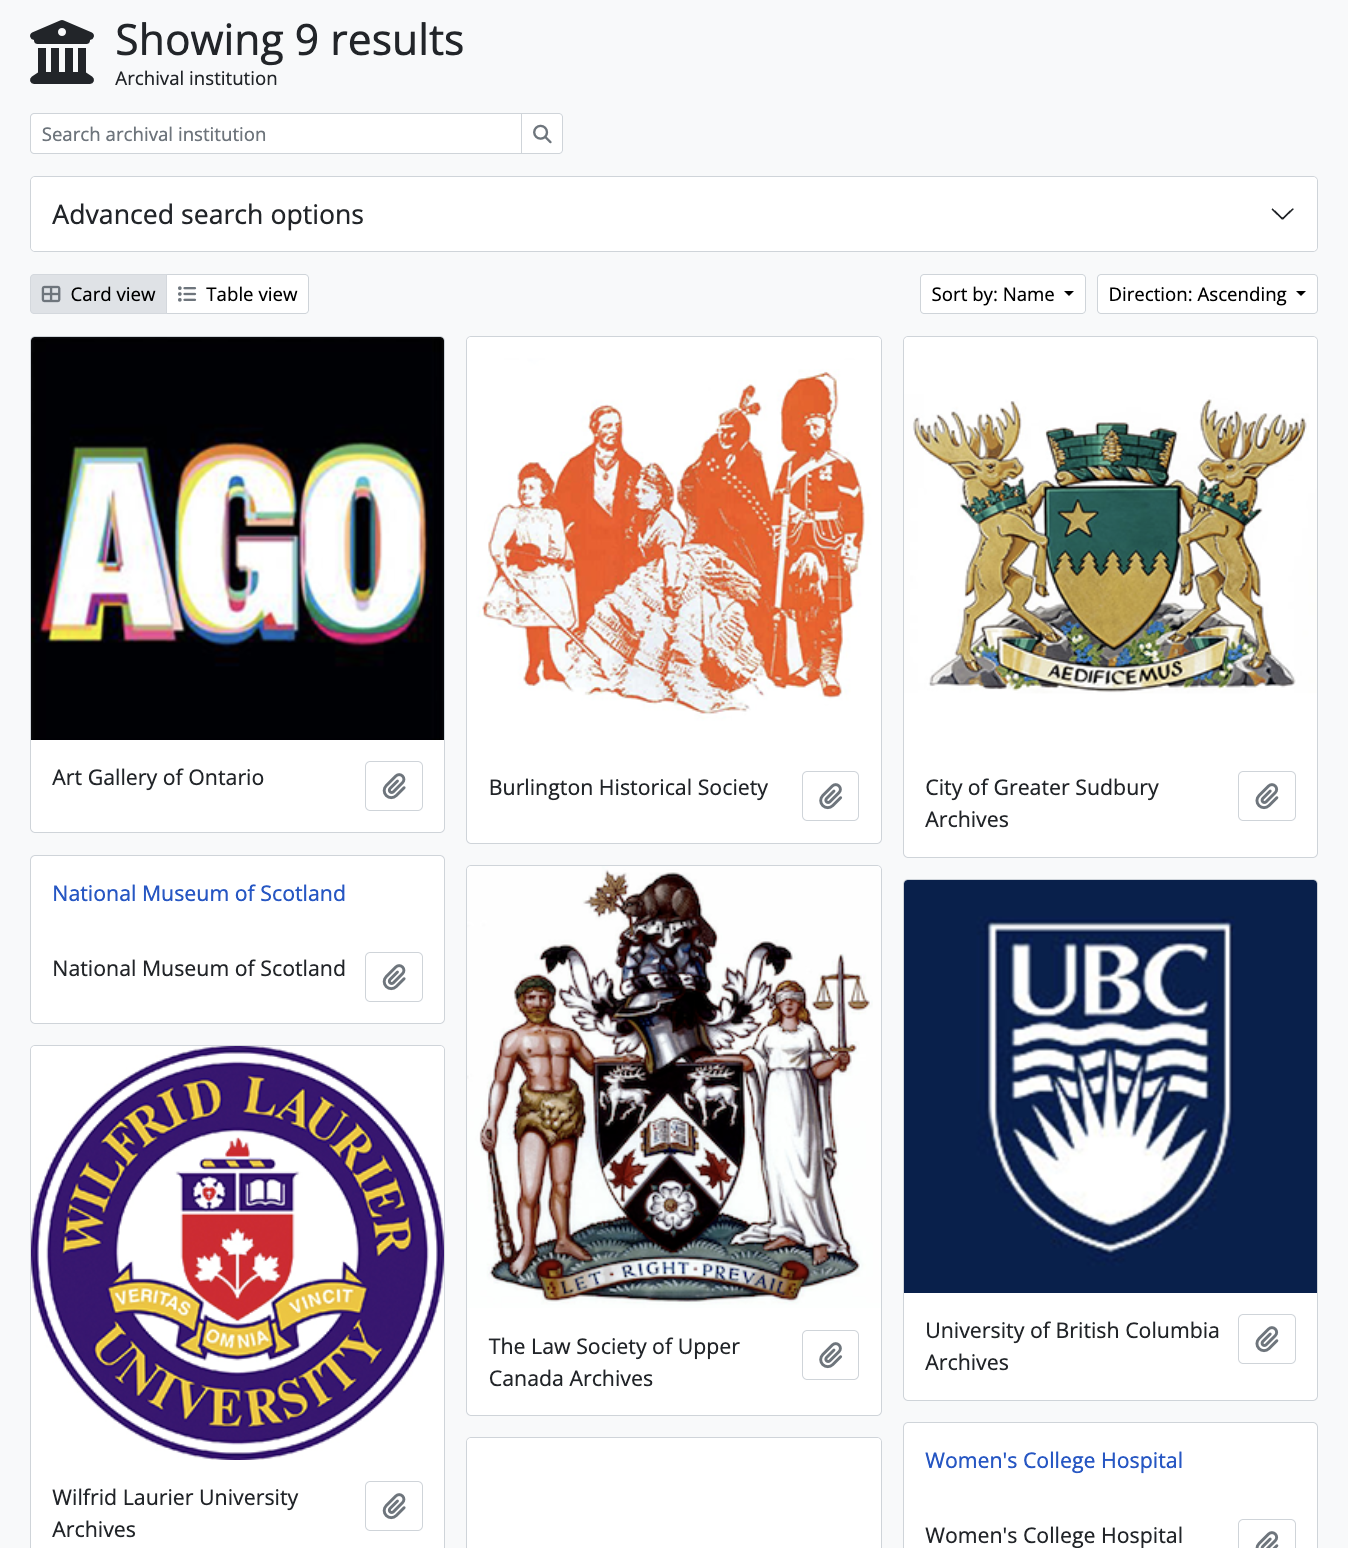Click the Greater Sudbury coat of arms
1348x1548 pixels.
point(1110,545)
